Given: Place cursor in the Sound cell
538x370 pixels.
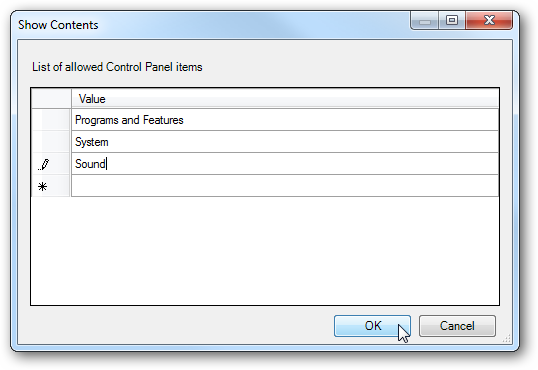Looking at the screenshot, I should (x=285, y=164).
